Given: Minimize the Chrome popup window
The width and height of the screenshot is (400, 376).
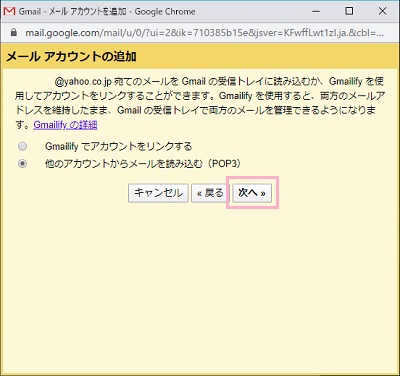Looking at the screenshot, I should point(316,11).
